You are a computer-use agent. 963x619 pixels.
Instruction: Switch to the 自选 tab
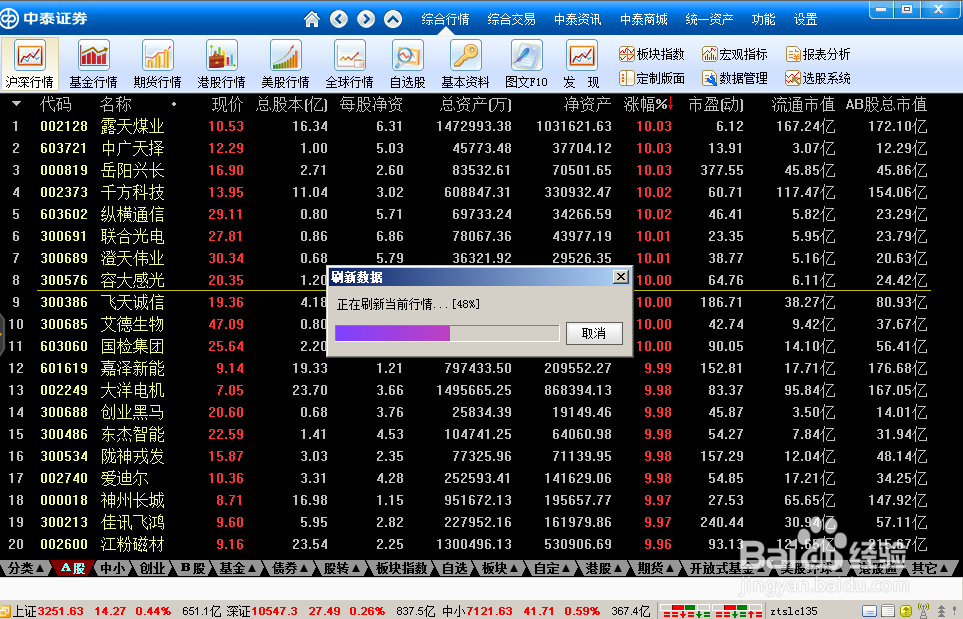(x=454, y=568)
